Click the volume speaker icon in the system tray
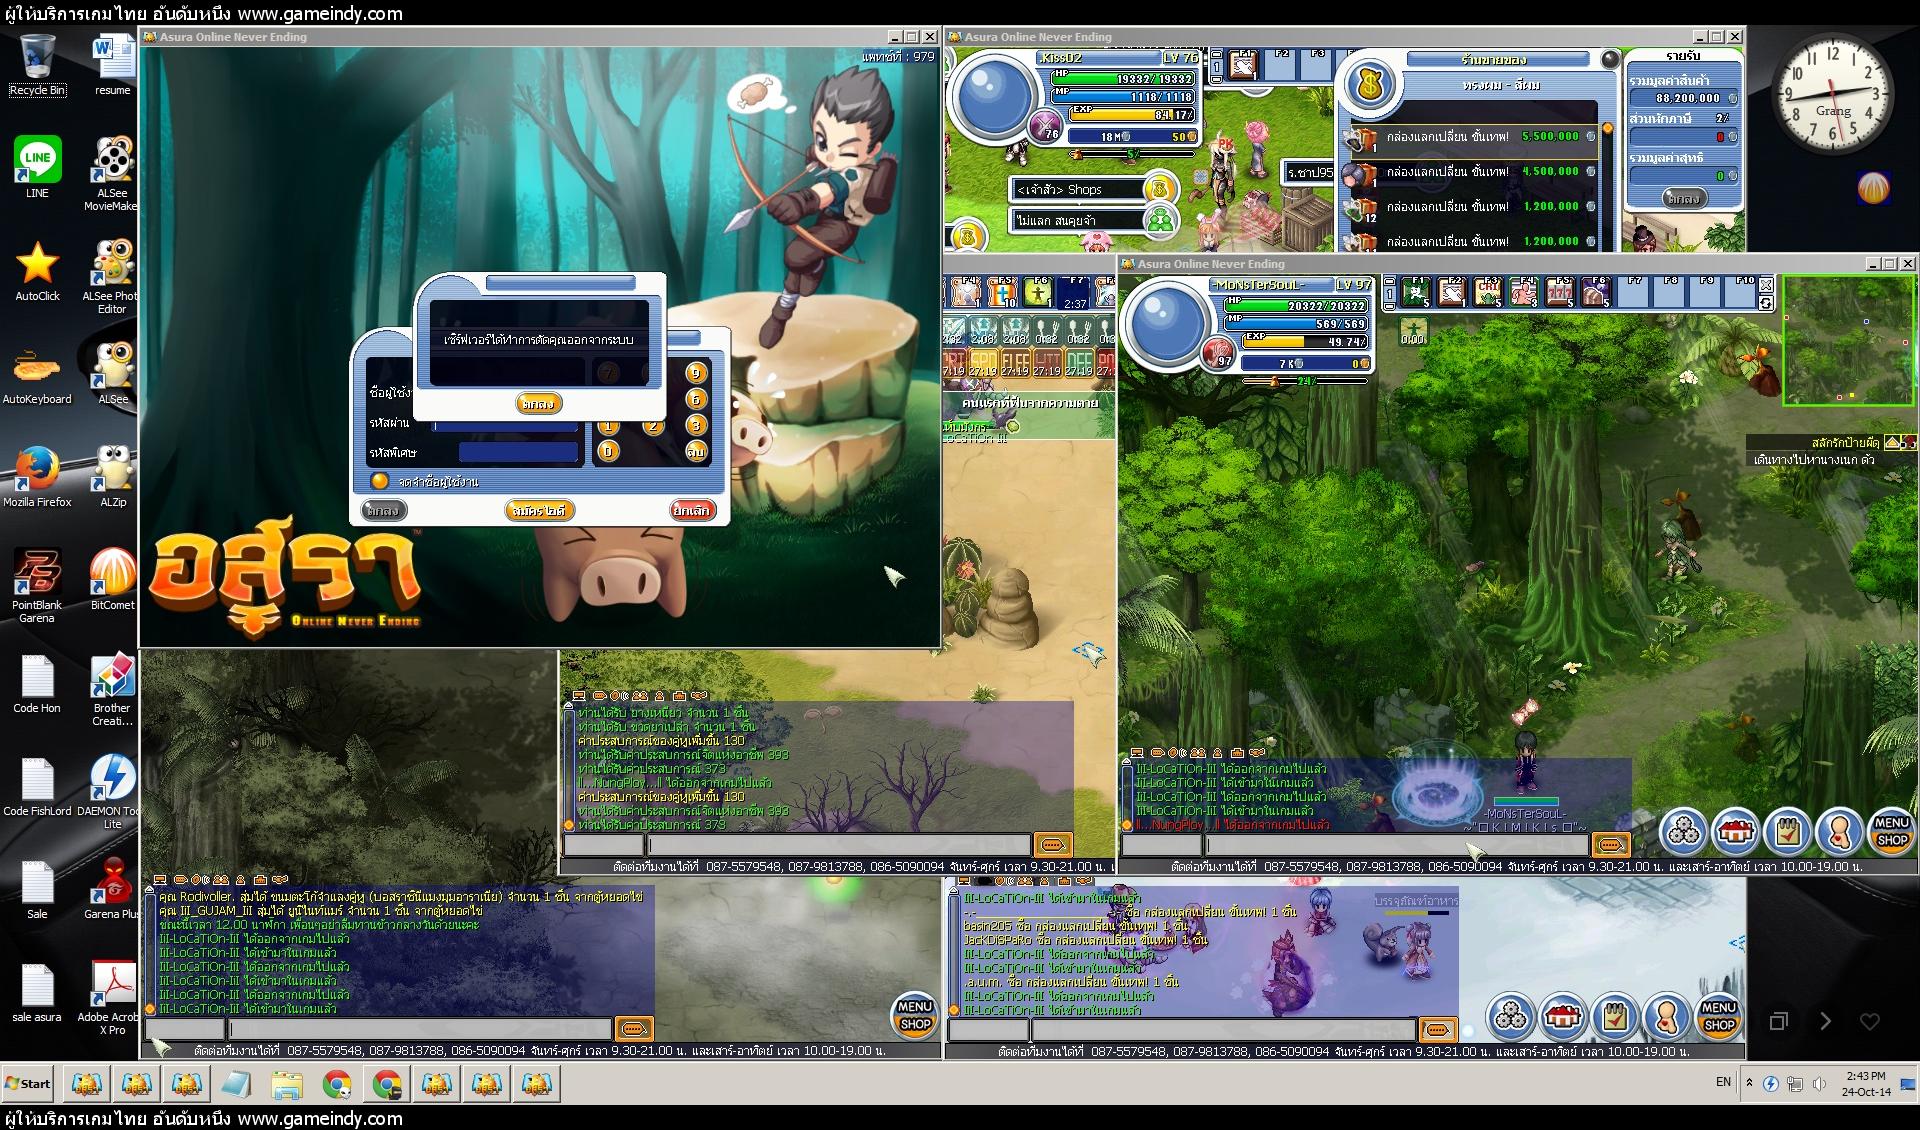Screen dimensions: 1920x1130 point(1819,1083)
